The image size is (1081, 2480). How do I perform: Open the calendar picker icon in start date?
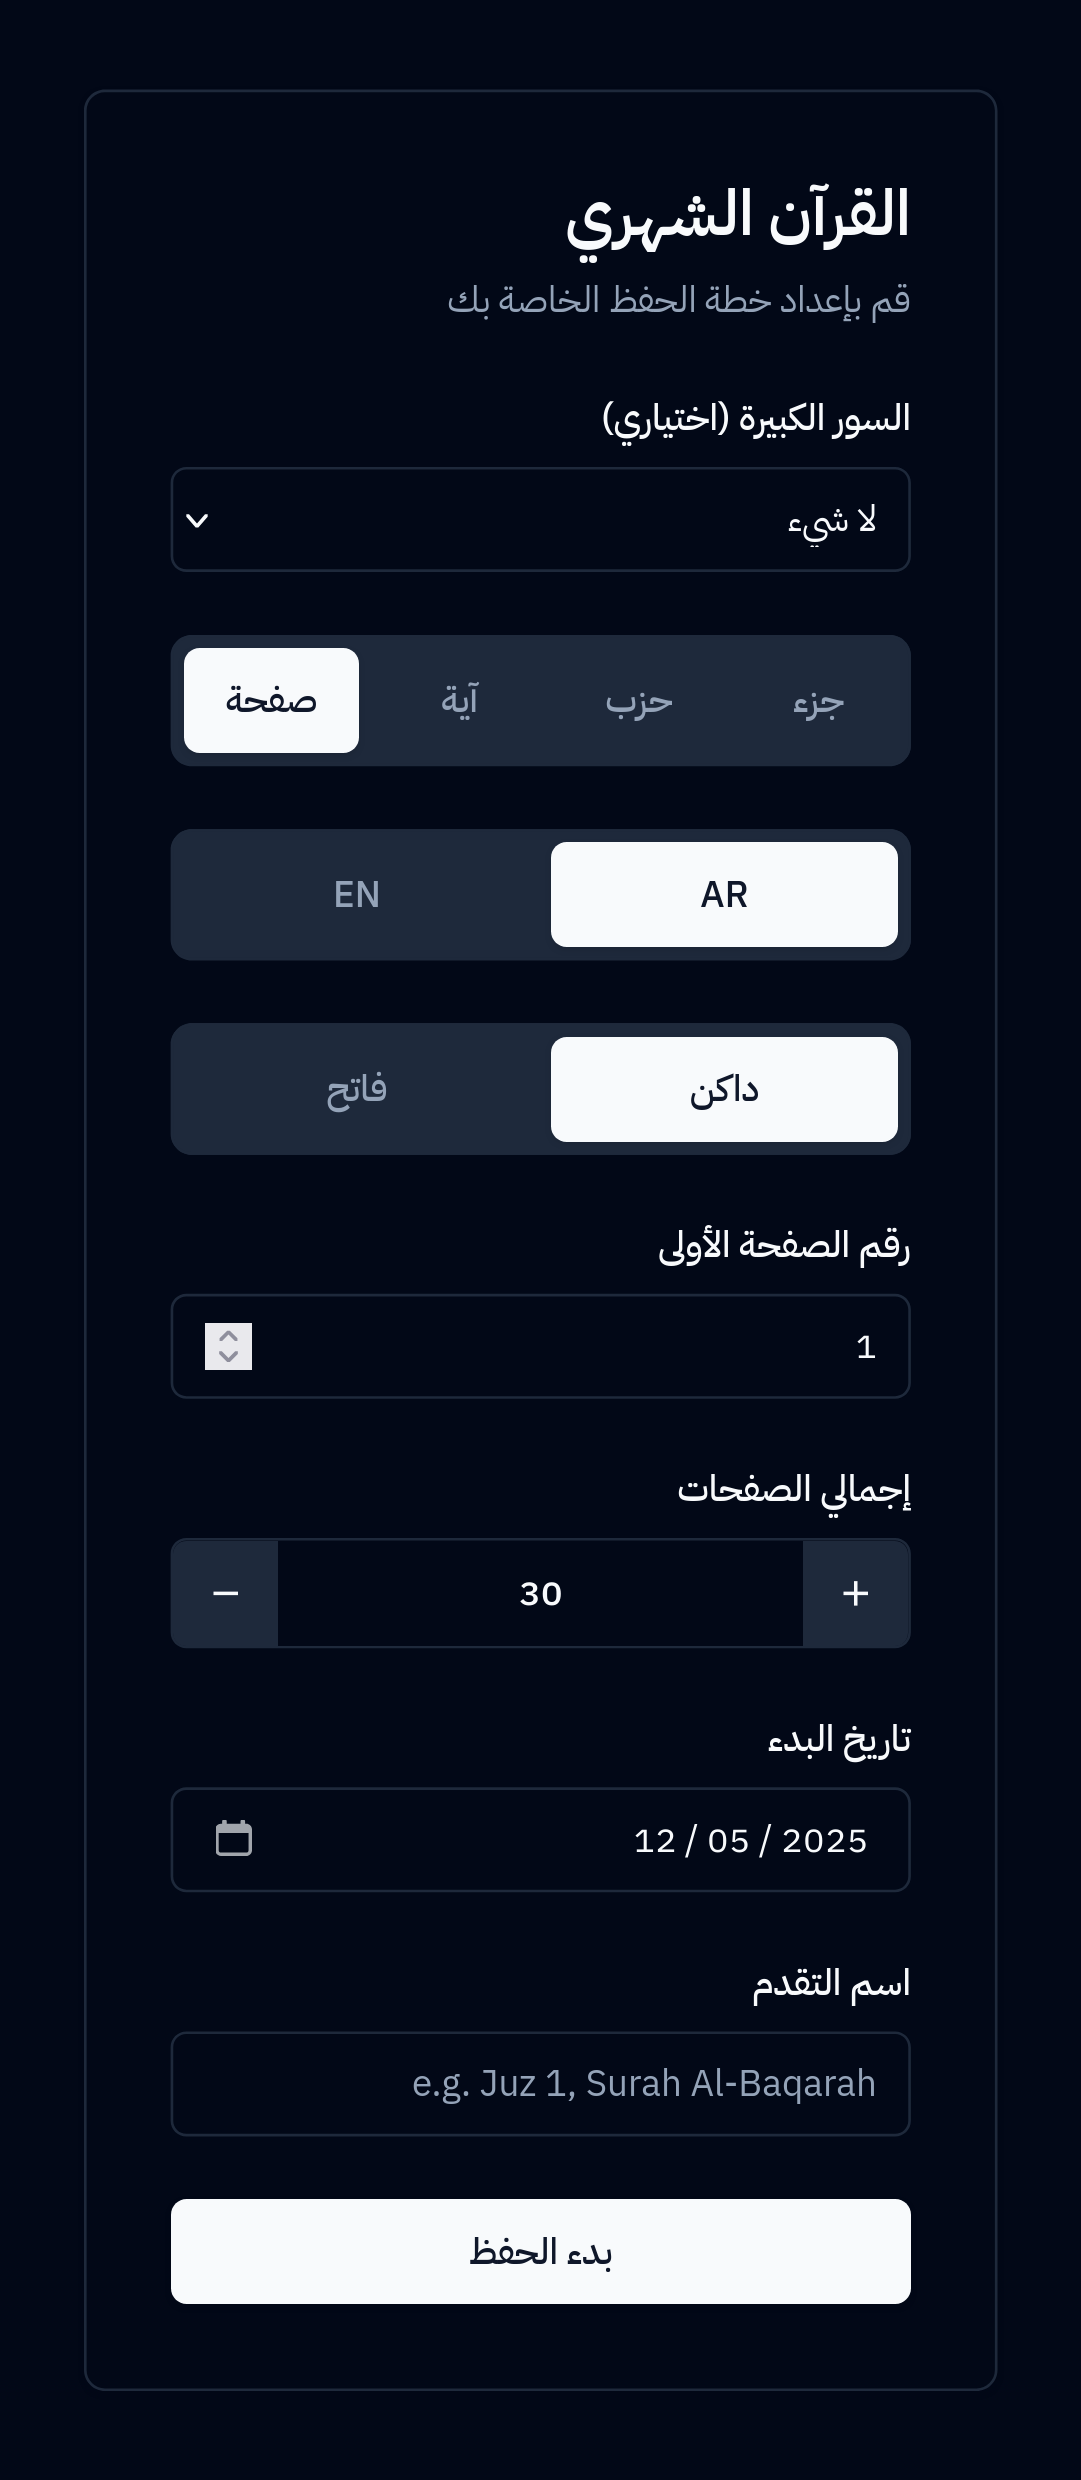[234, 1839]
